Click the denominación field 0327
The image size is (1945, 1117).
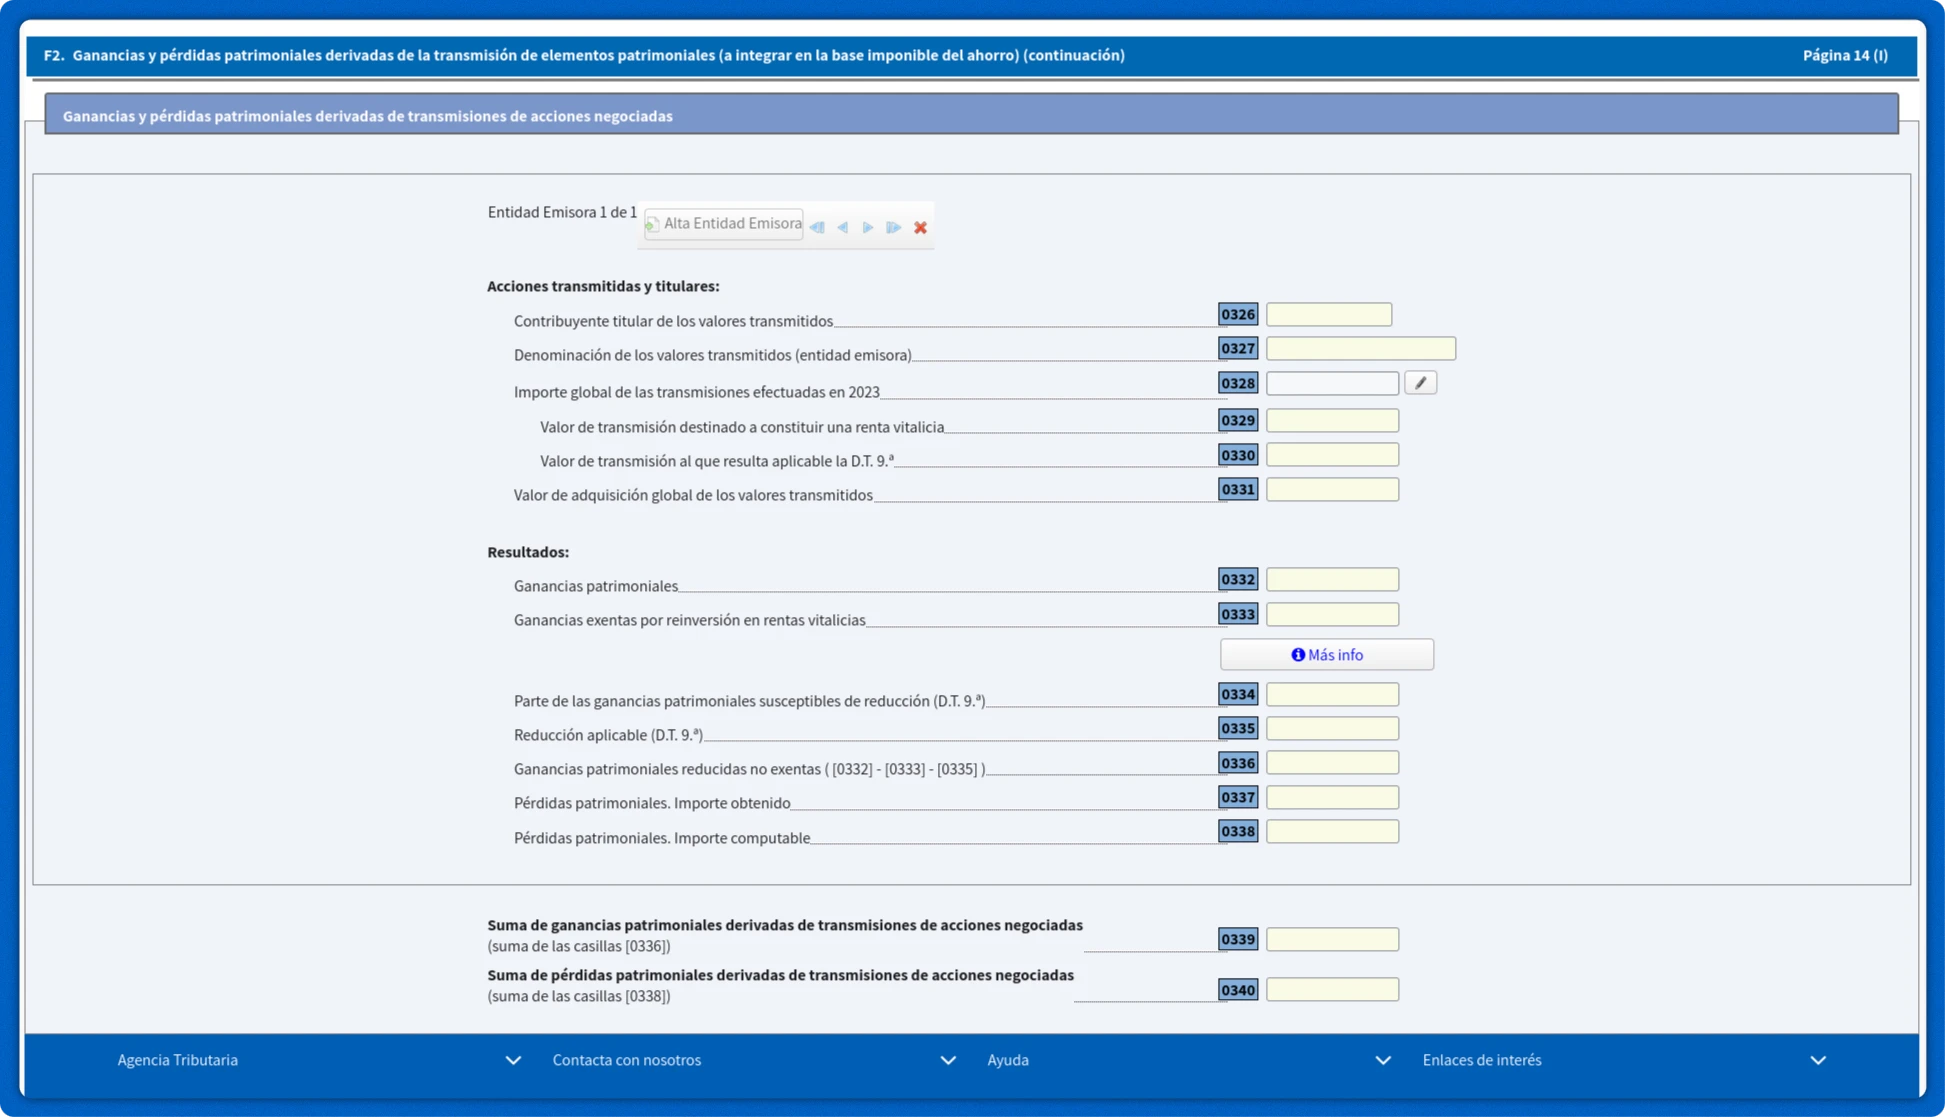(1360, 349)
